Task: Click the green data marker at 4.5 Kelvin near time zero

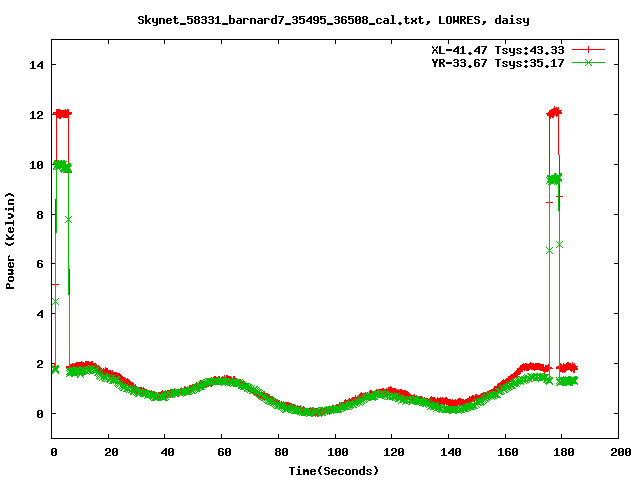Action: coord(55,301)
